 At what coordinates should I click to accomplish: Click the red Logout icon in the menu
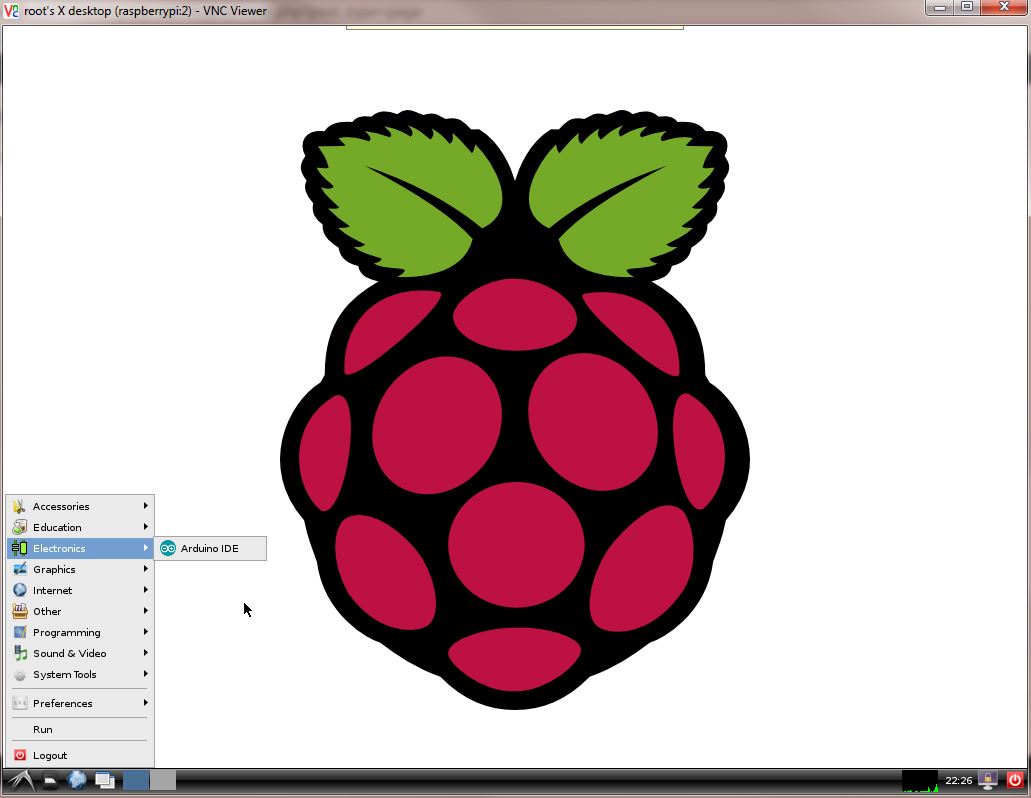20,755
